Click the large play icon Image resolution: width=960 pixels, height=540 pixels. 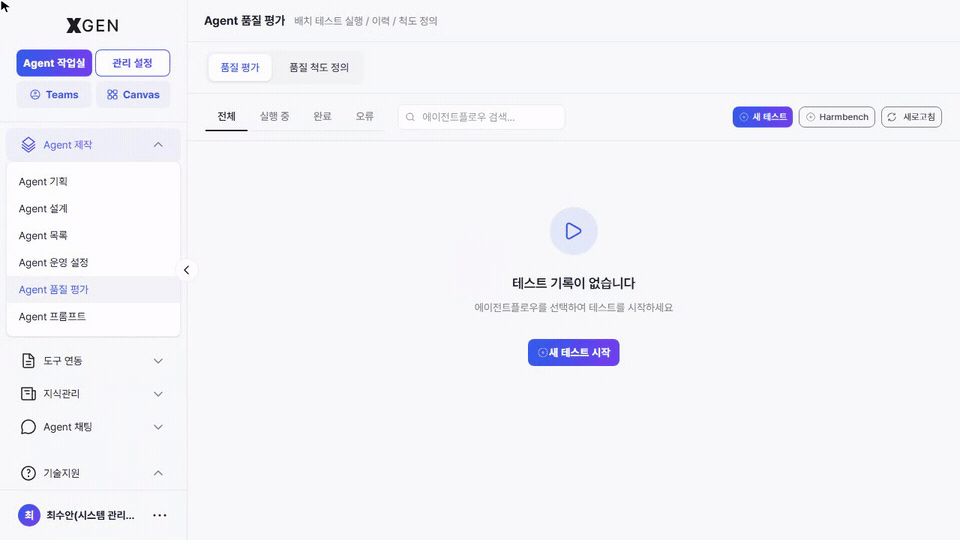click(574, 231)
